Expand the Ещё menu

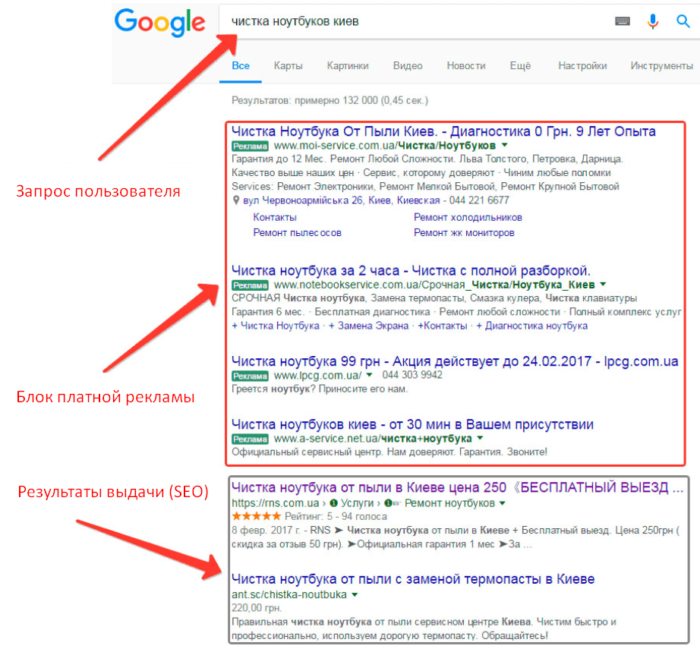520,66
